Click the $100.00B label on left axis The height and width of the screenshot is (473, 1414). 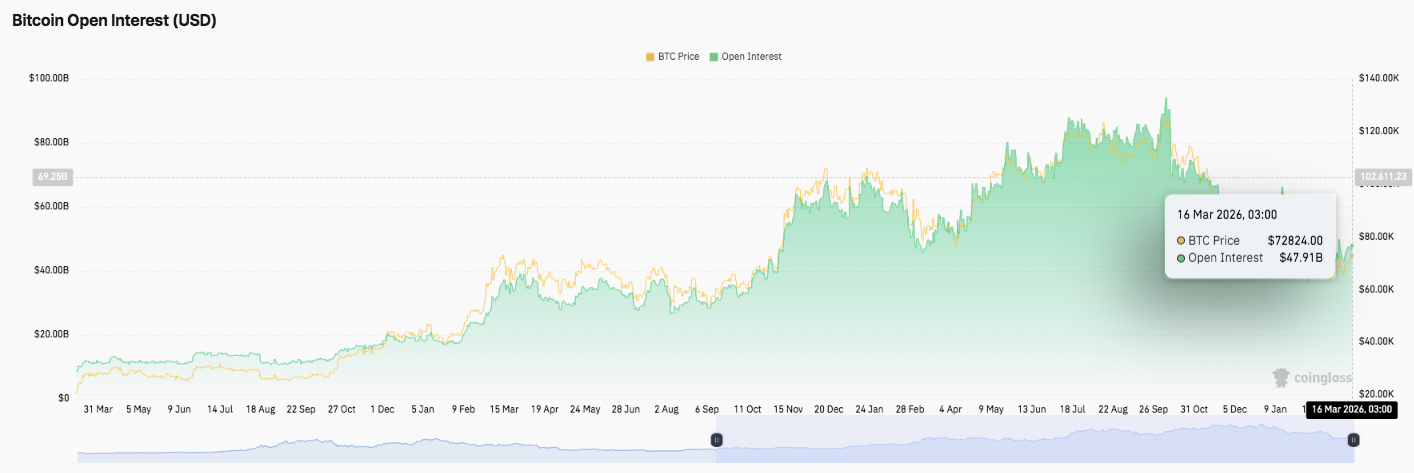pos(48,78)
